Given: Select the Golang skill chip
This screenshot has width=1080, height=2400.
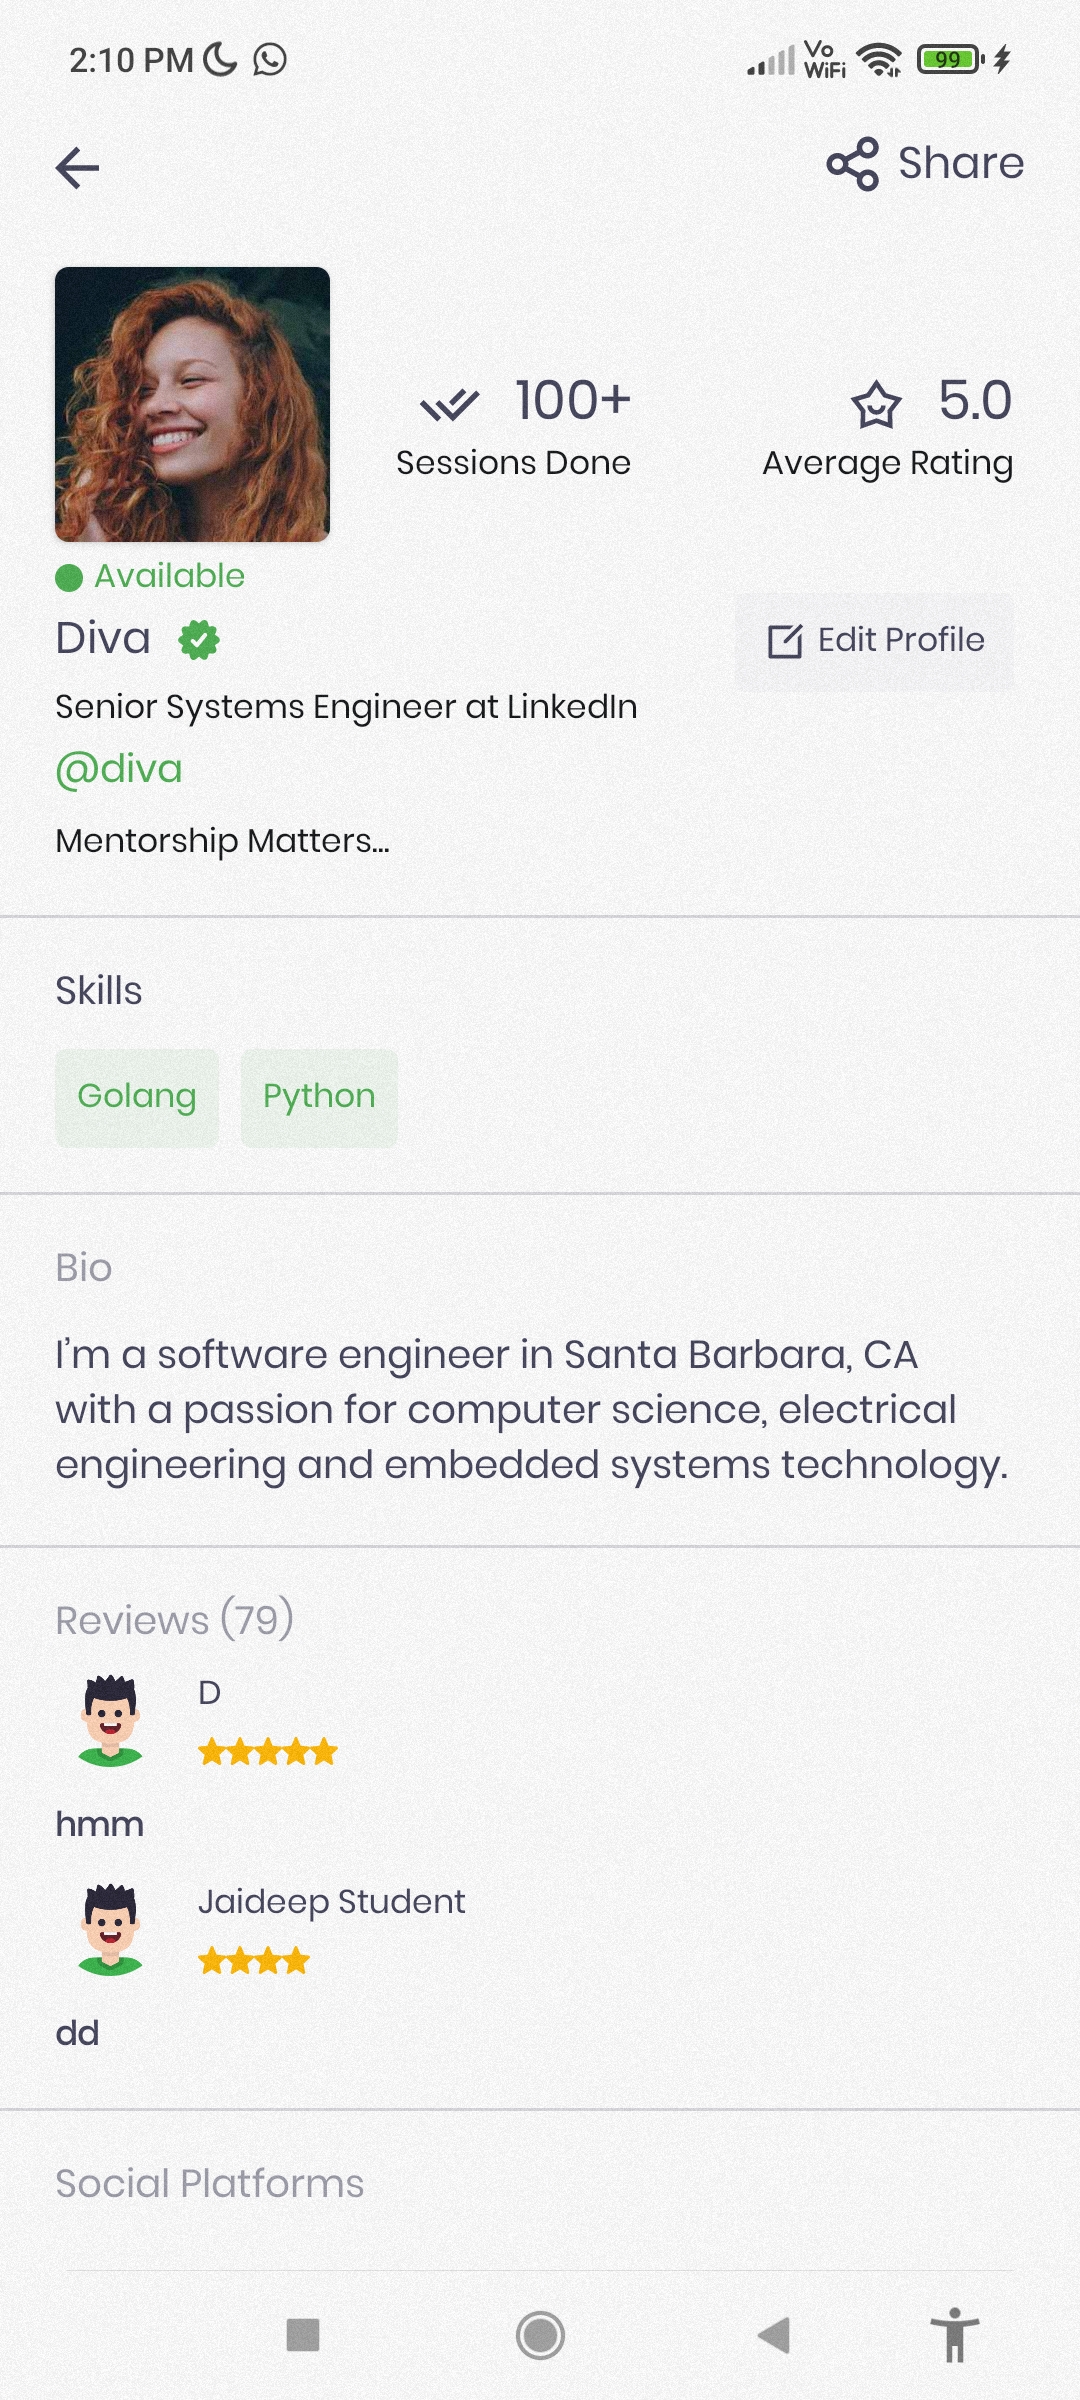Looking at the screenshot, I should pos(136,1096).
